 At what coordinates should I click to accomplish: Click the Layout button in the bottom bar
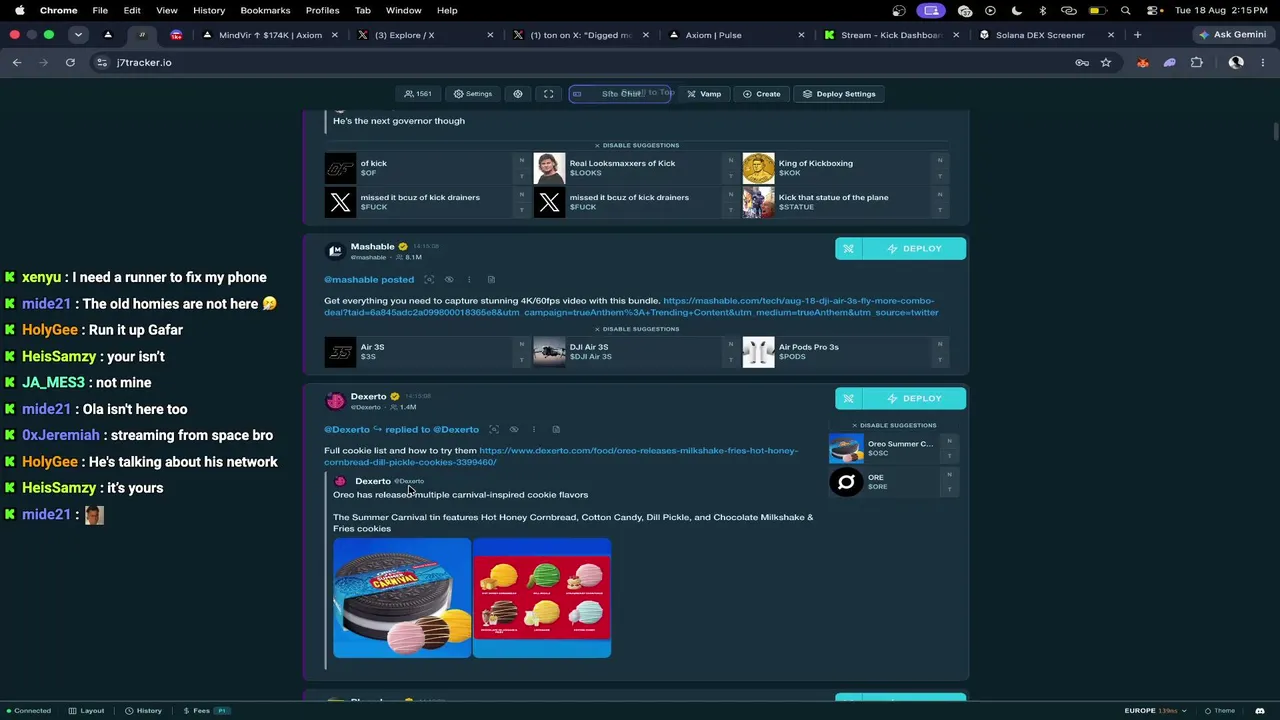tap(87, 711)
